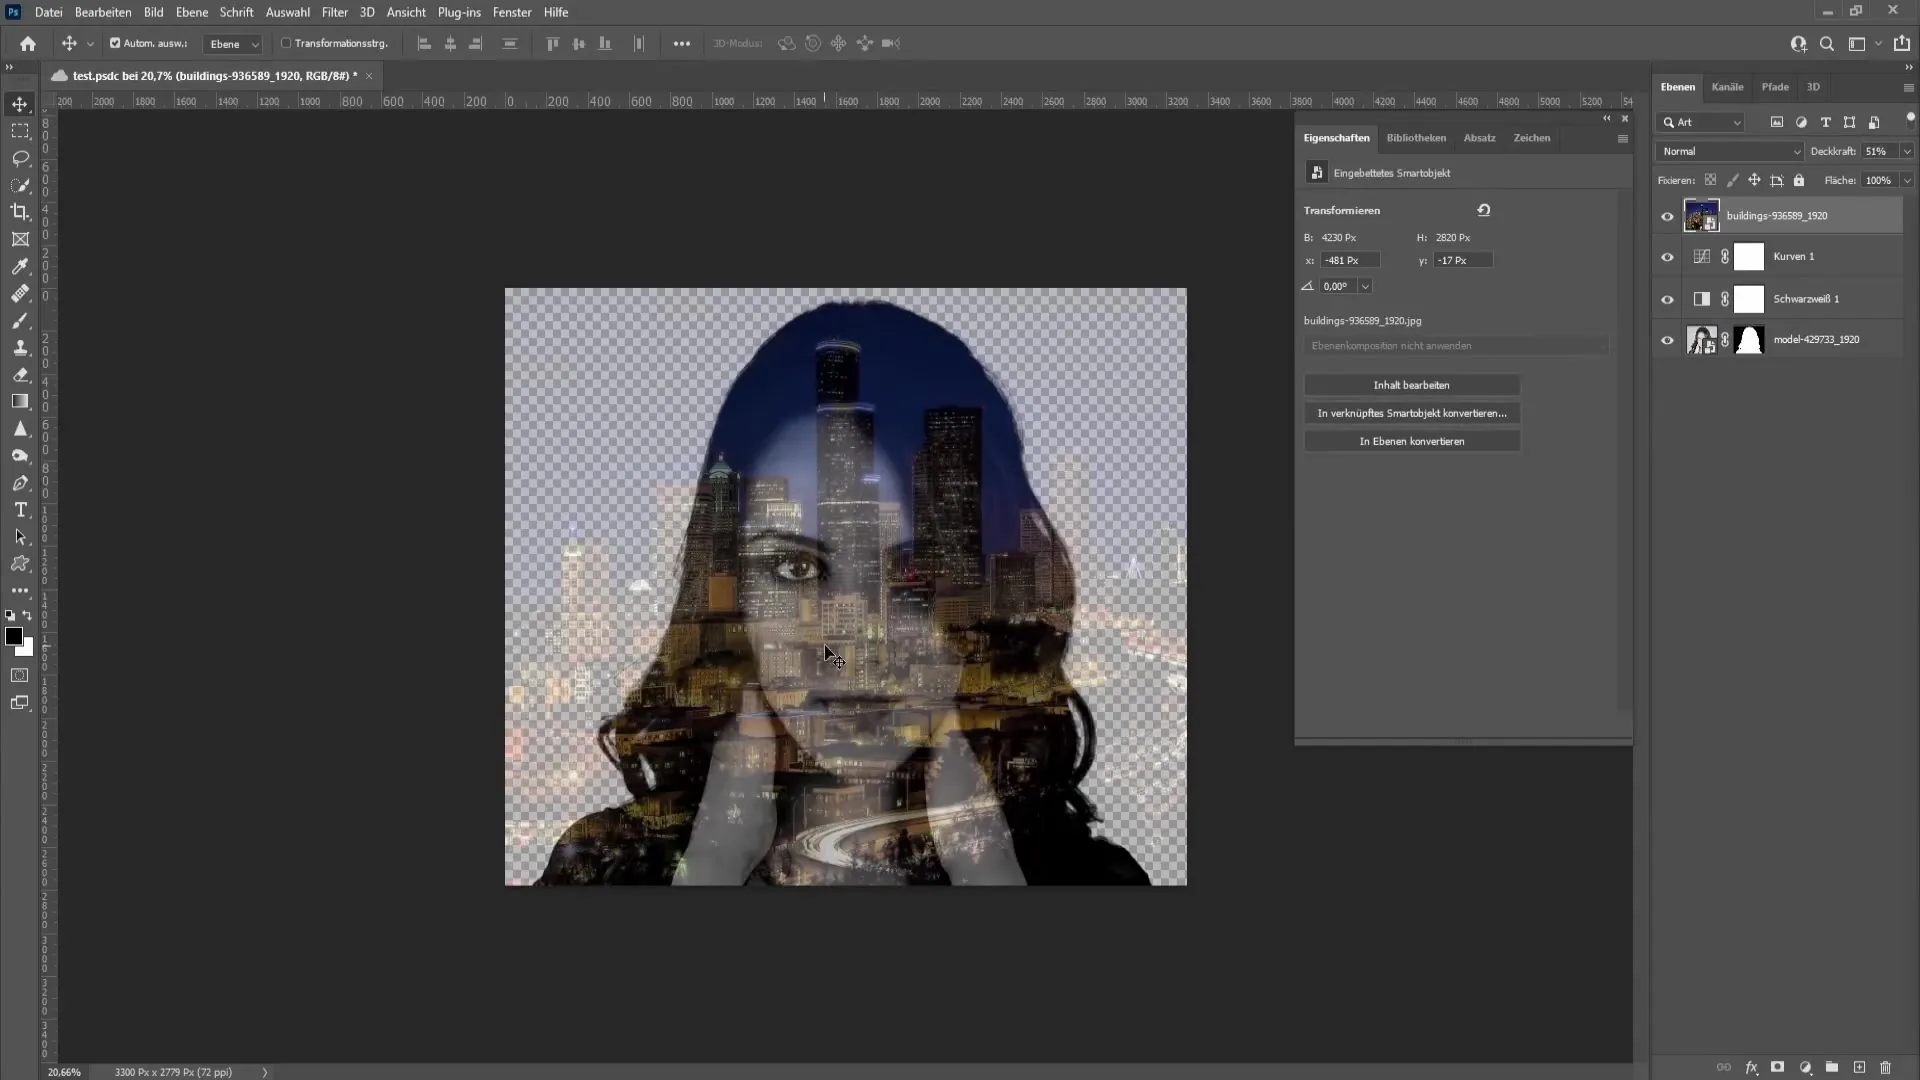Add layer style with fx icon
The height and width of the screenshot is (1080, 1920).
pyautogui.click(x=1751, y=1068)
